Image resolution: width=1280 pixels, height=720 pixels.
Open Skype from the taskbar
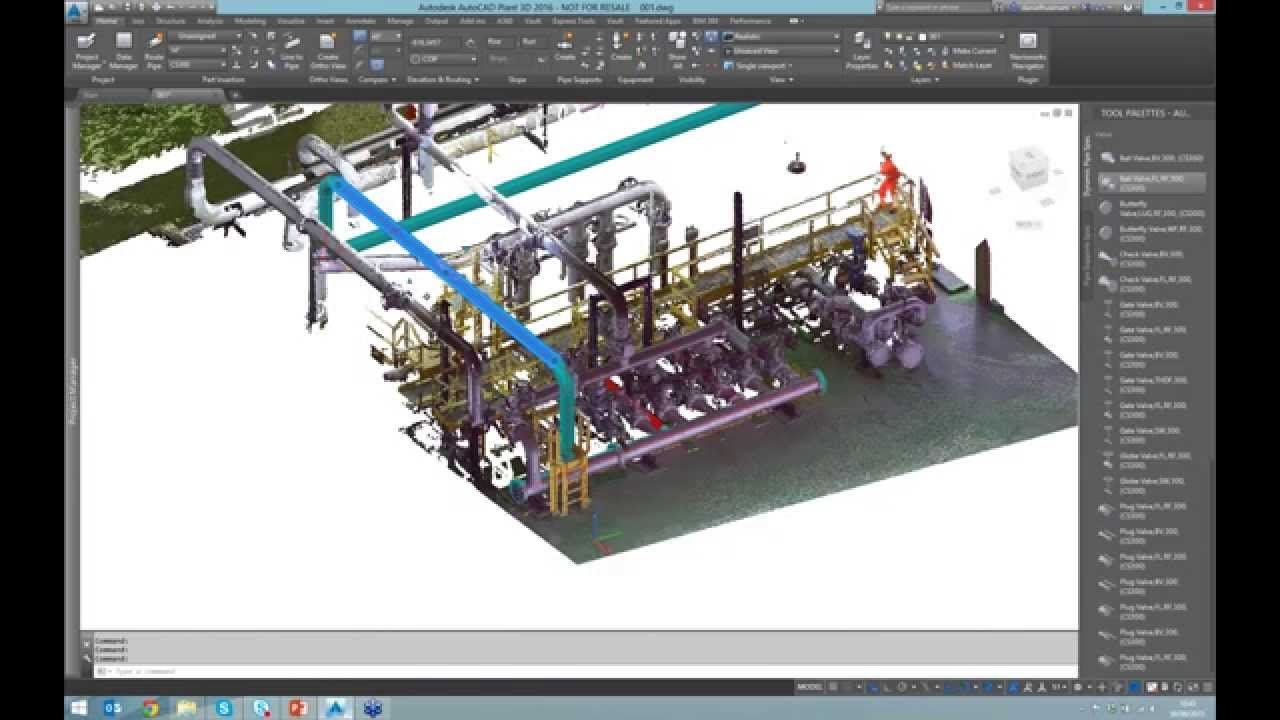click(x=224, y=708)
